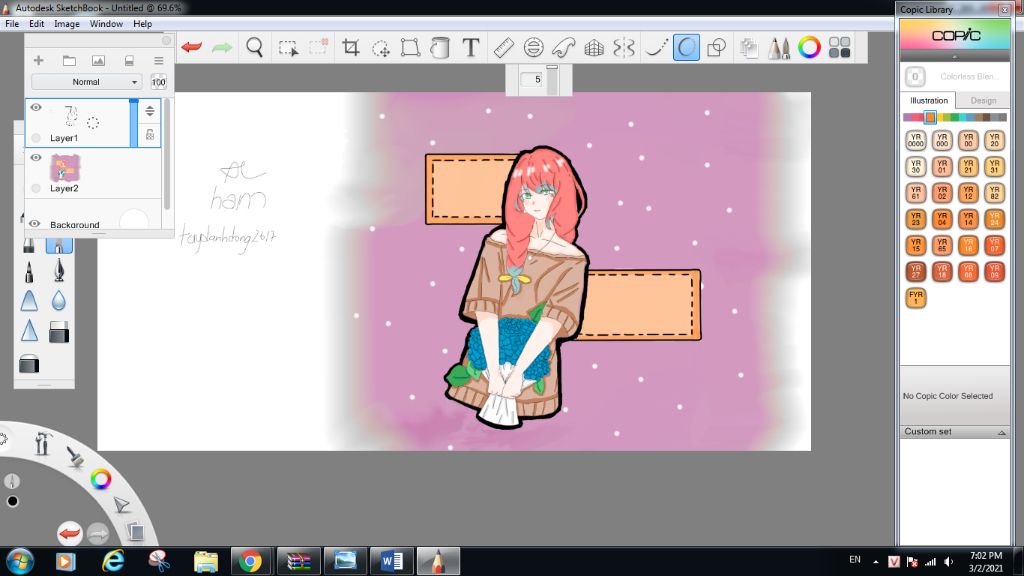
Task: Pick Copic swatch YR27
Action: click(916, 271)
